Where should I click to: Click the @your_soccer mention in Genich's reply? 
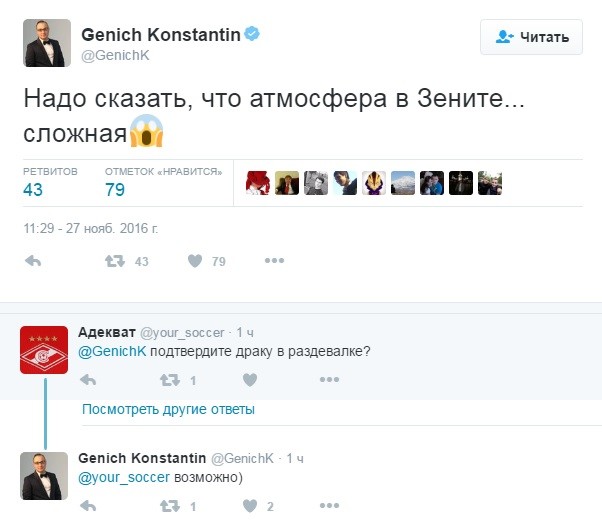pyautogui.click(x=124, y=478)
